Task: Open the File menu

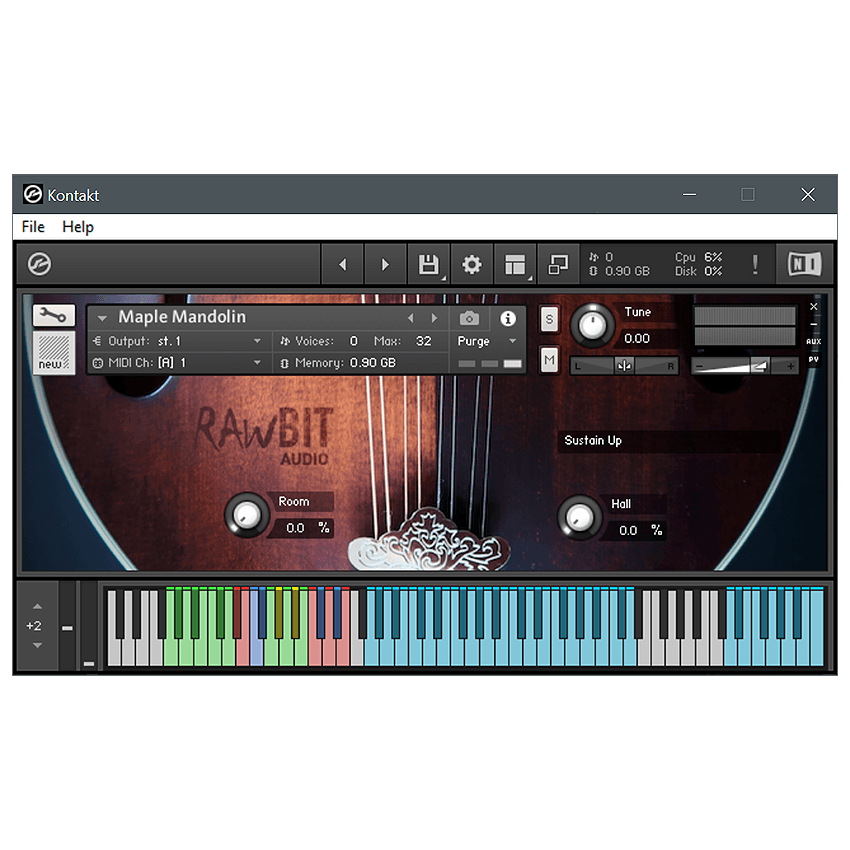Action: 32,226
